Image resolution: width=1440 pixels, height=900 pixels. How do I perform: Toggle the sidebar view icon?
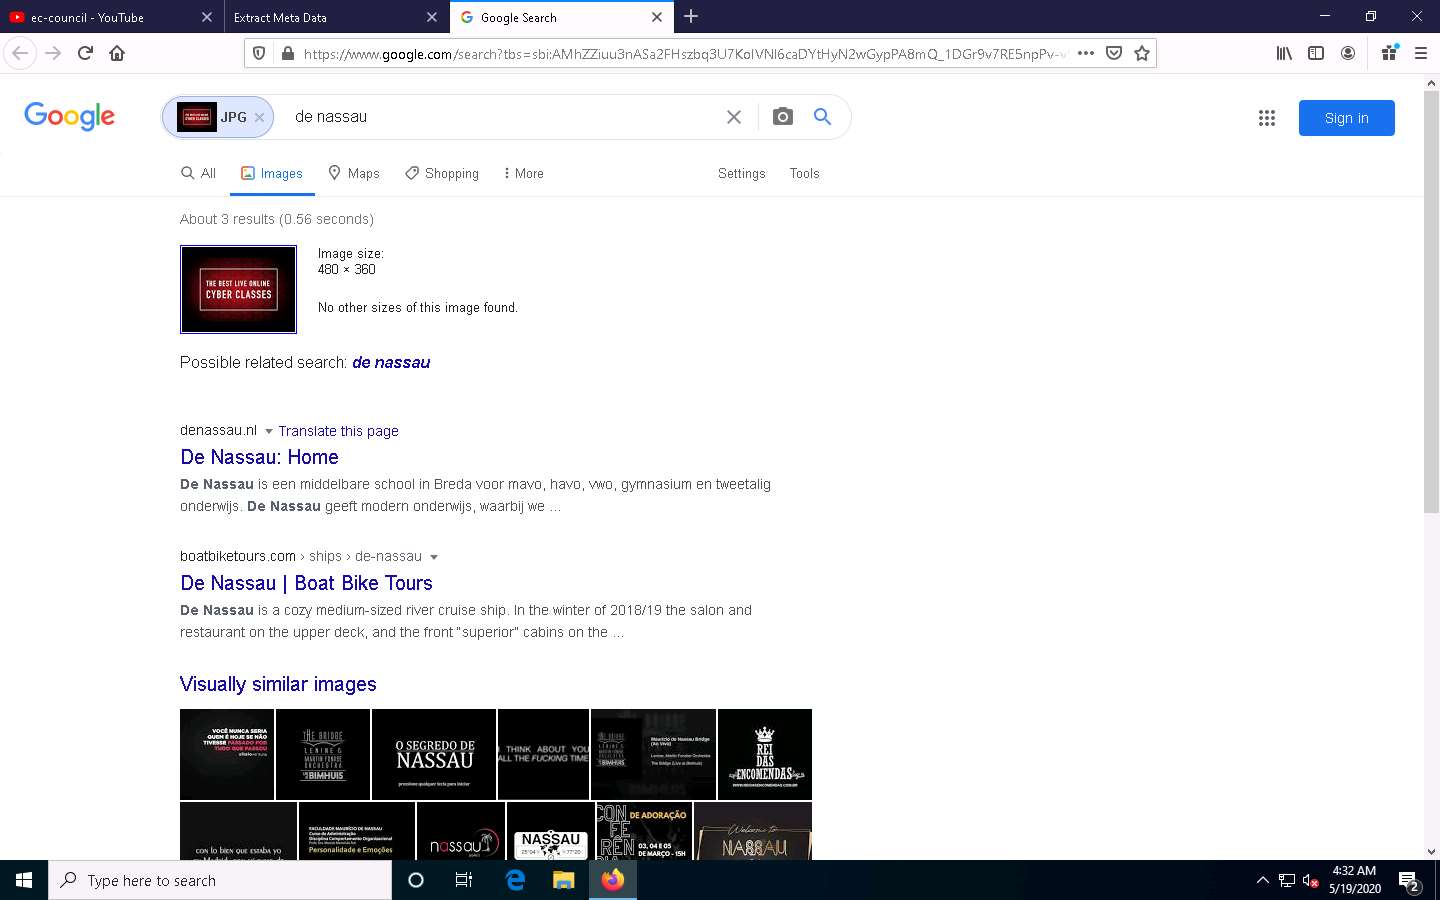coord(1316,53)
